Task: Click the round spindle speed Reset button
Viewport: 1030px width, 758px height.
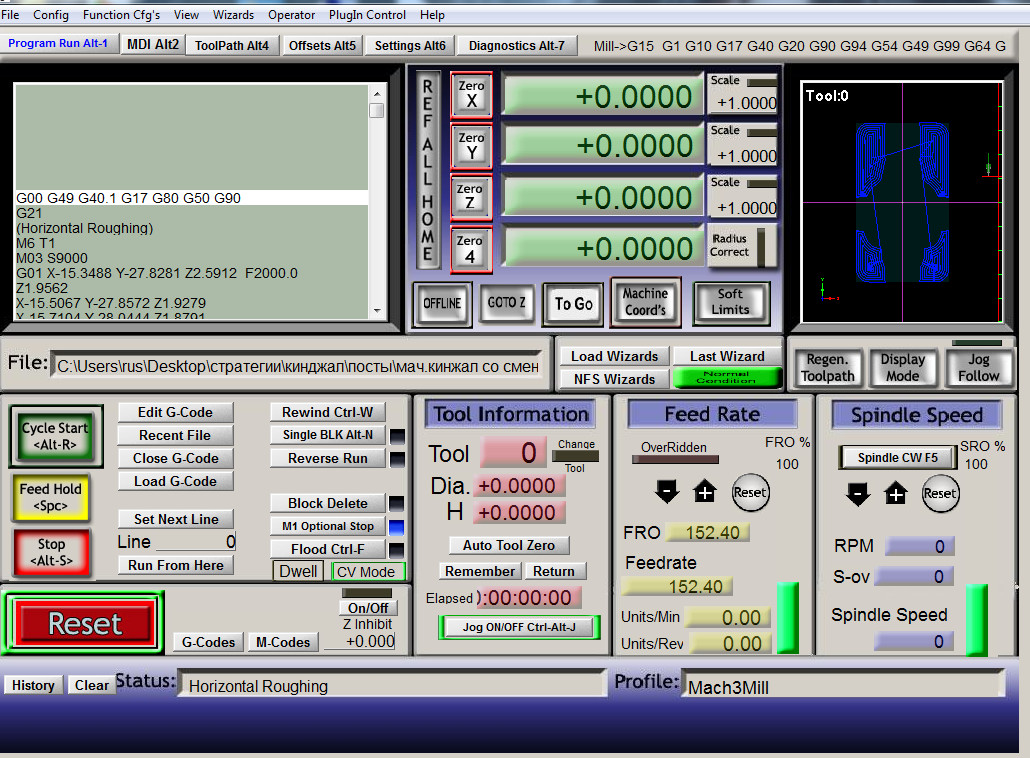Action: [940, 493]
